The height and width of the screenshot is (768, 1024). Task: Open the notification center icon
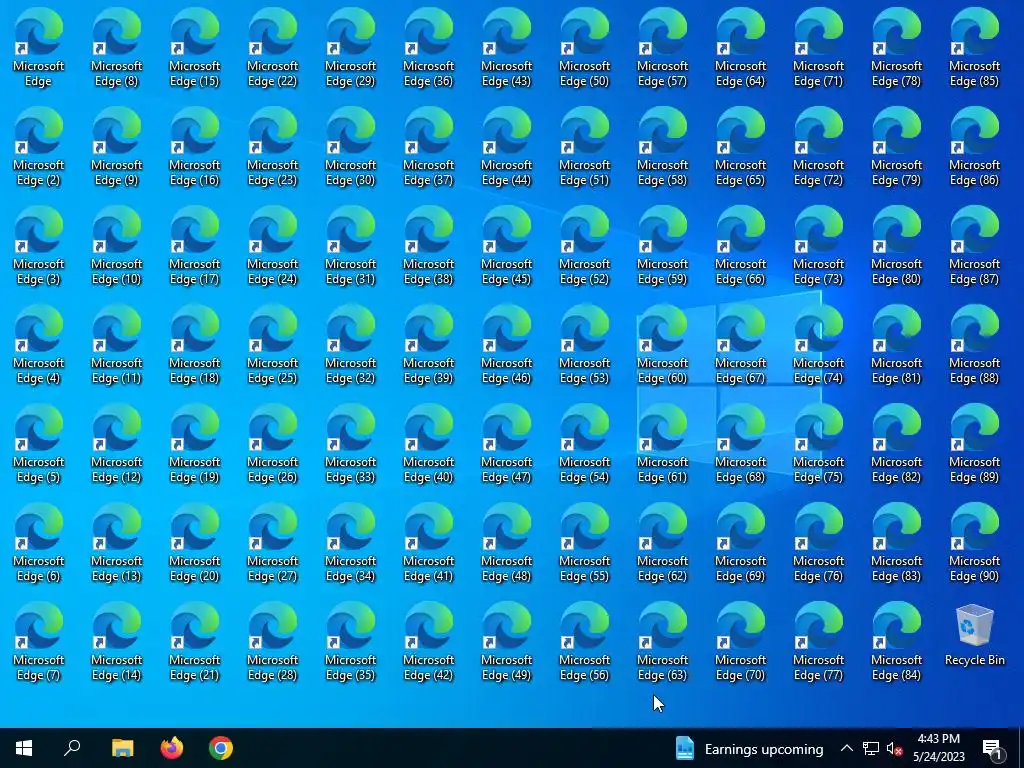click(993, 750)
